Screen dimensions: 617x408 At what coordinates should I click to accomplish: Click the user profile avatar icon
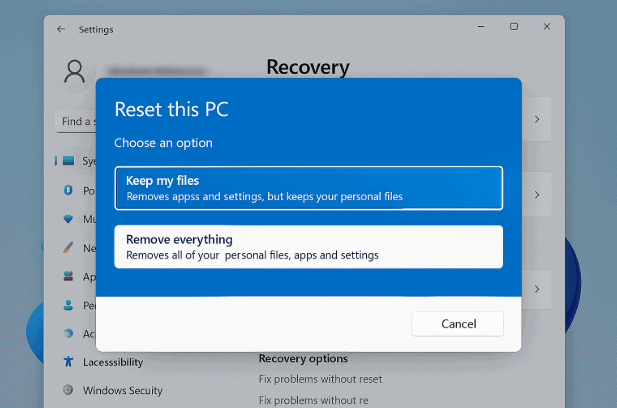pos(75,71)
